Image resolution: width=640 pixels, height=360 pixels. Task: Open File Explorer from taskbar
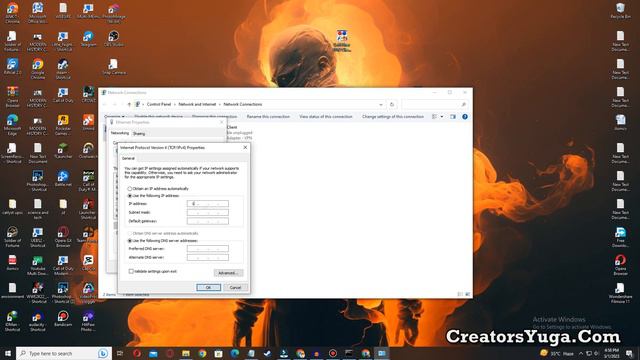(186, 353)
